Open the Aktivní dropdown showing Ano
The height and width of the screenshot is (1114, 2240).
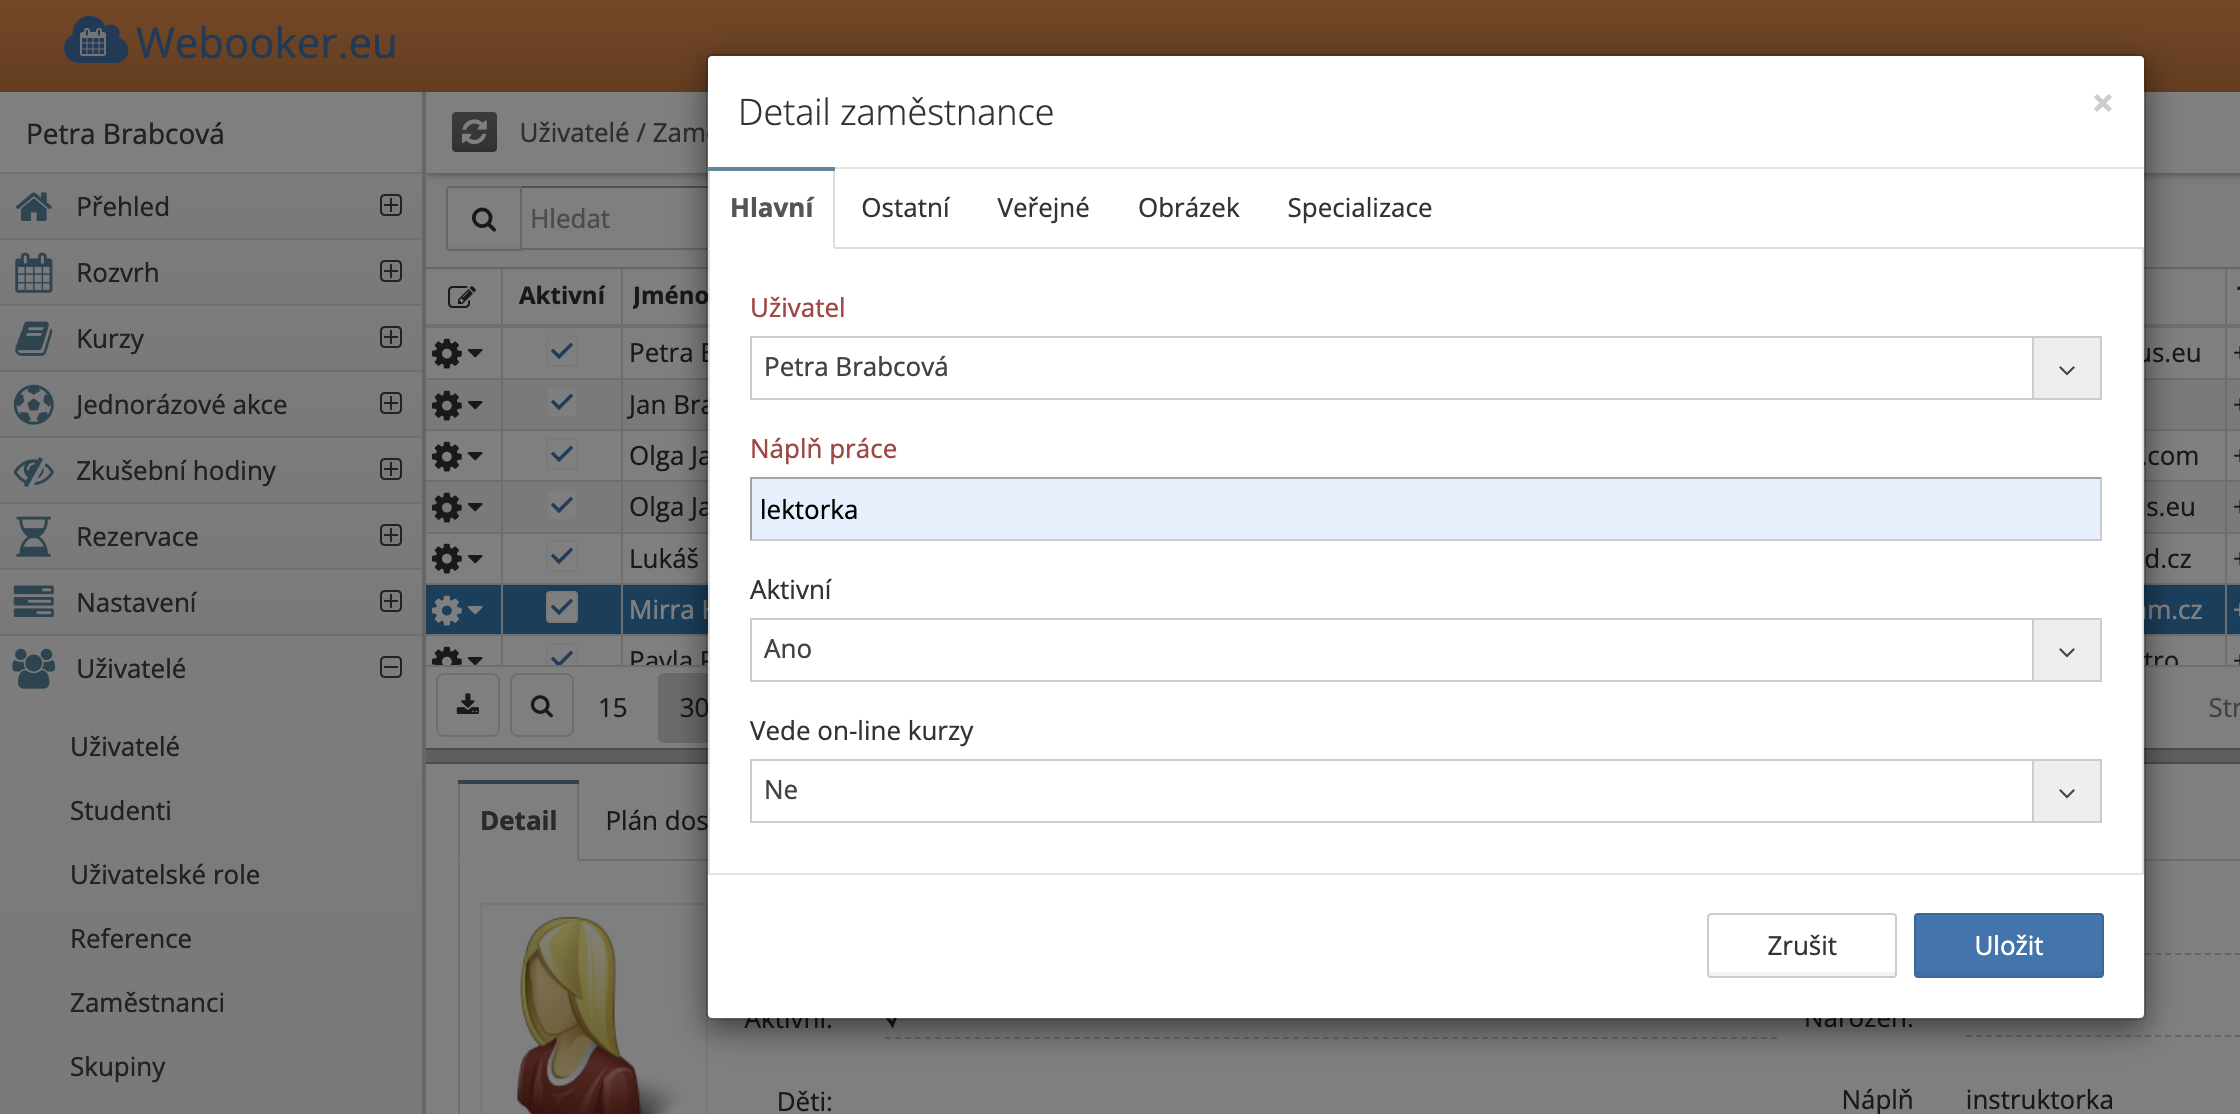(2066, 650)
